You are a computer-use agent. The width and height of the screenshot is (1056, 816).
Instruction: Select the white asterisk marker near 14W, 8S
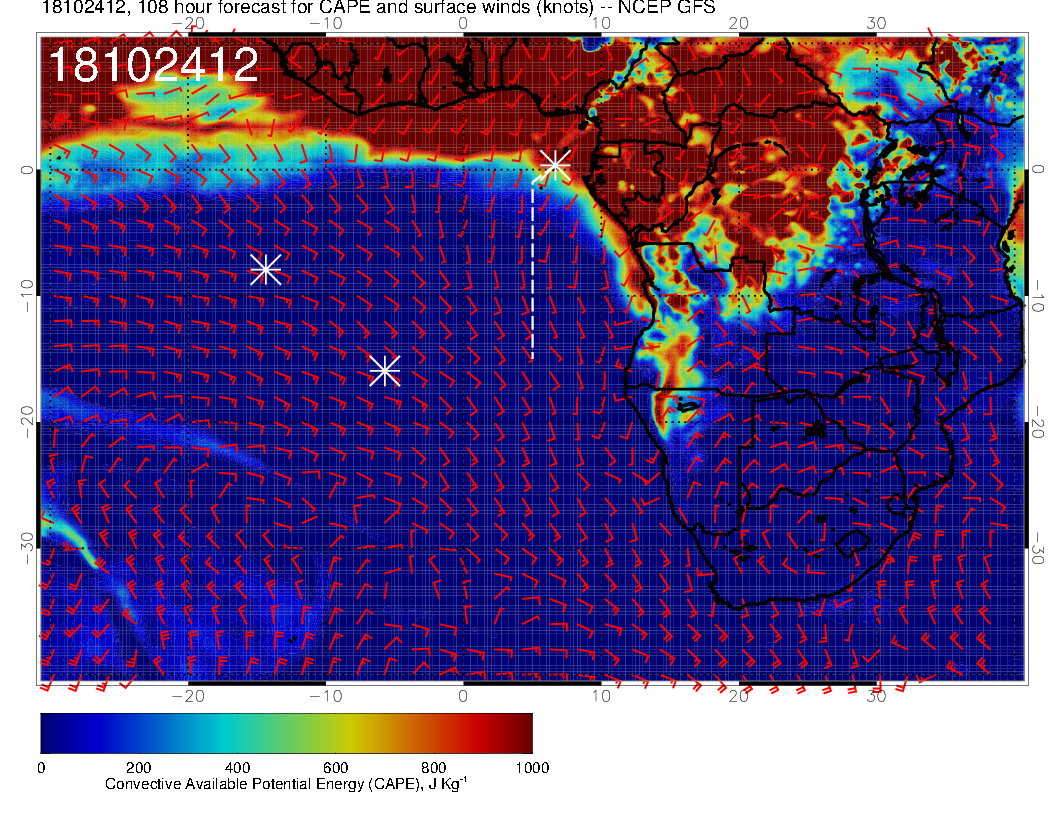pyautogui.click(x=265, y=269)
